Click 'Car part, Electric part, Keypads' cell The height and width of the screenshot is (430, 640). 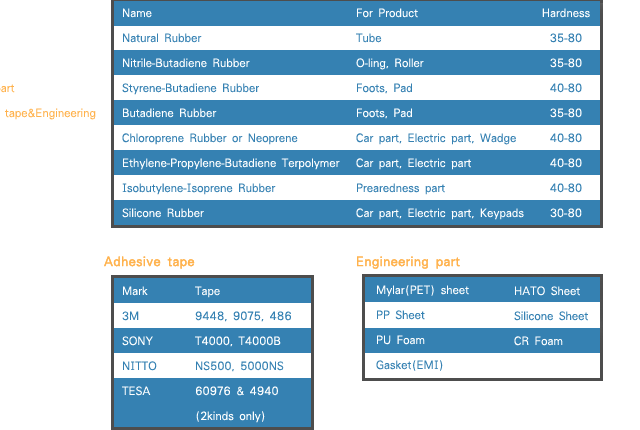(440, 213)
